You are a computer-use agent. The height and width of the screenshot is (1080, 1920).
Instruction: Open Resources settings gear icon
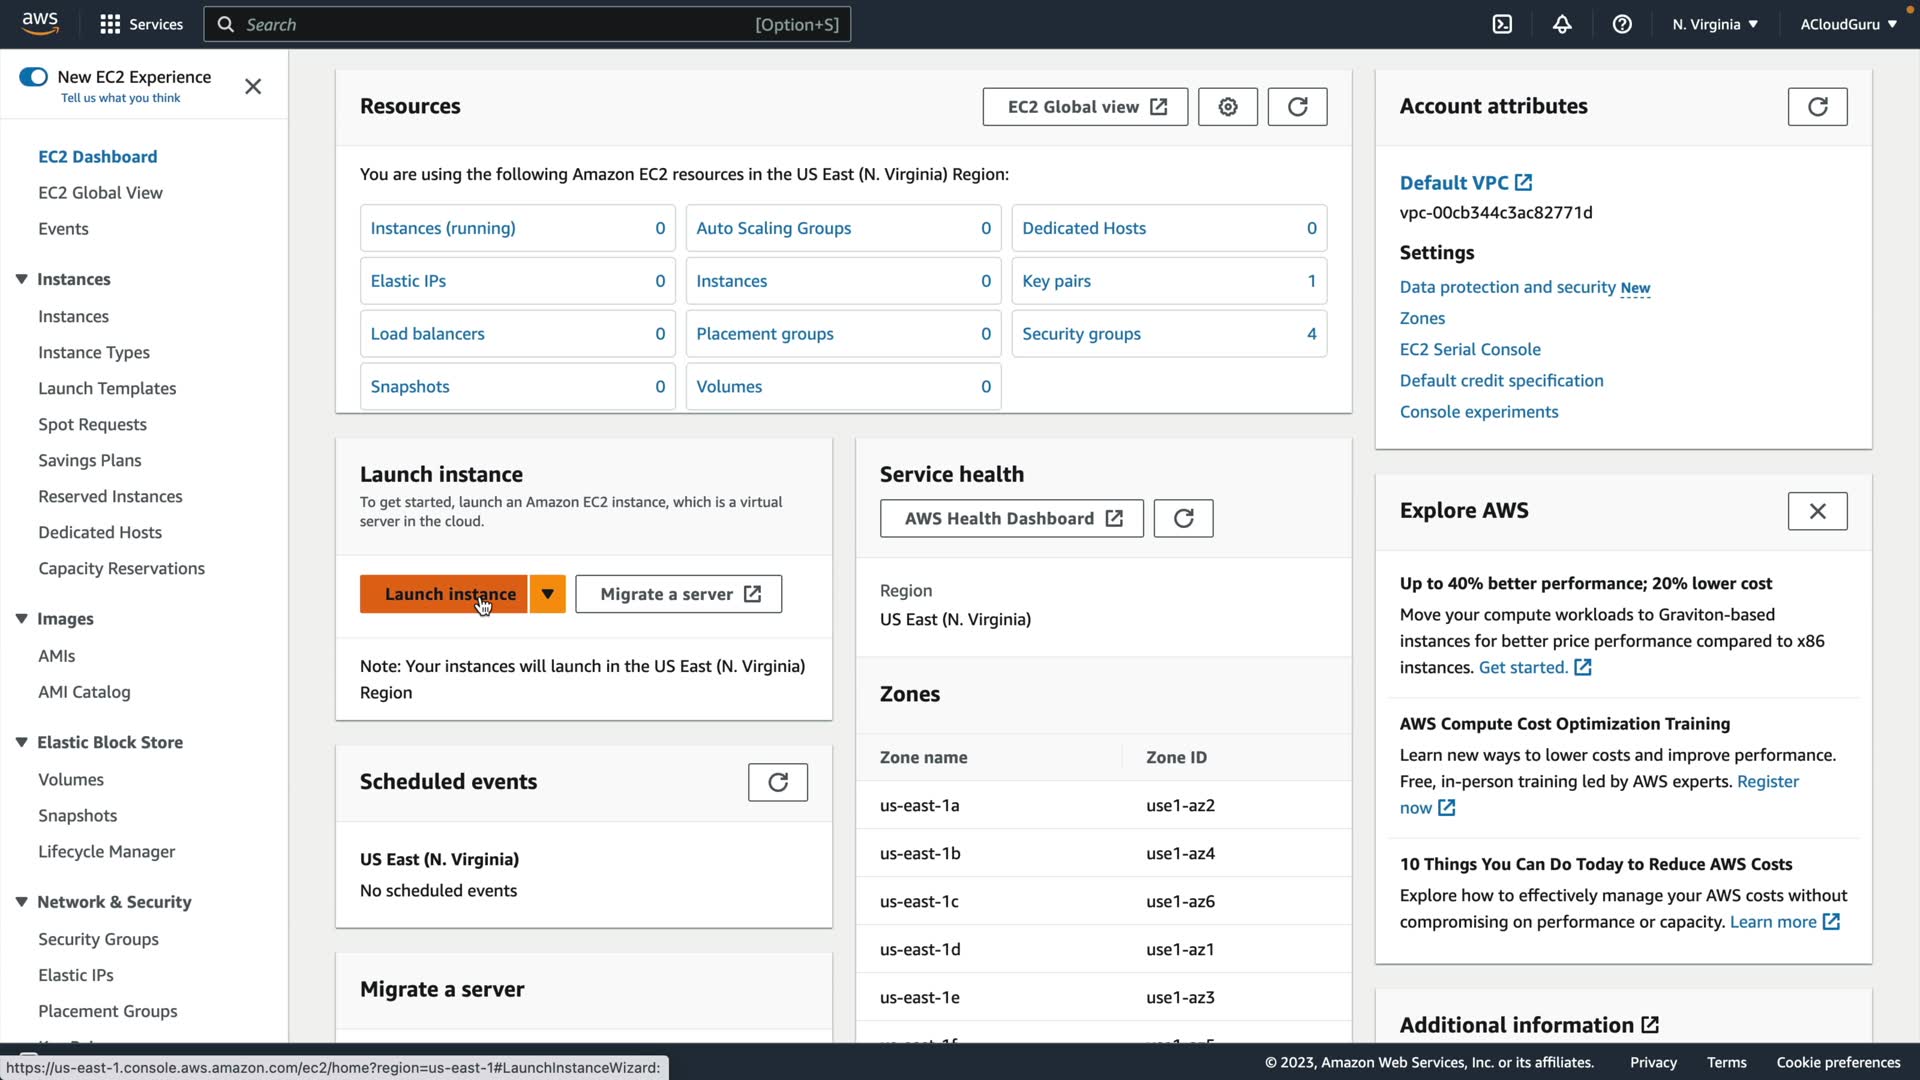[1228, 107]
